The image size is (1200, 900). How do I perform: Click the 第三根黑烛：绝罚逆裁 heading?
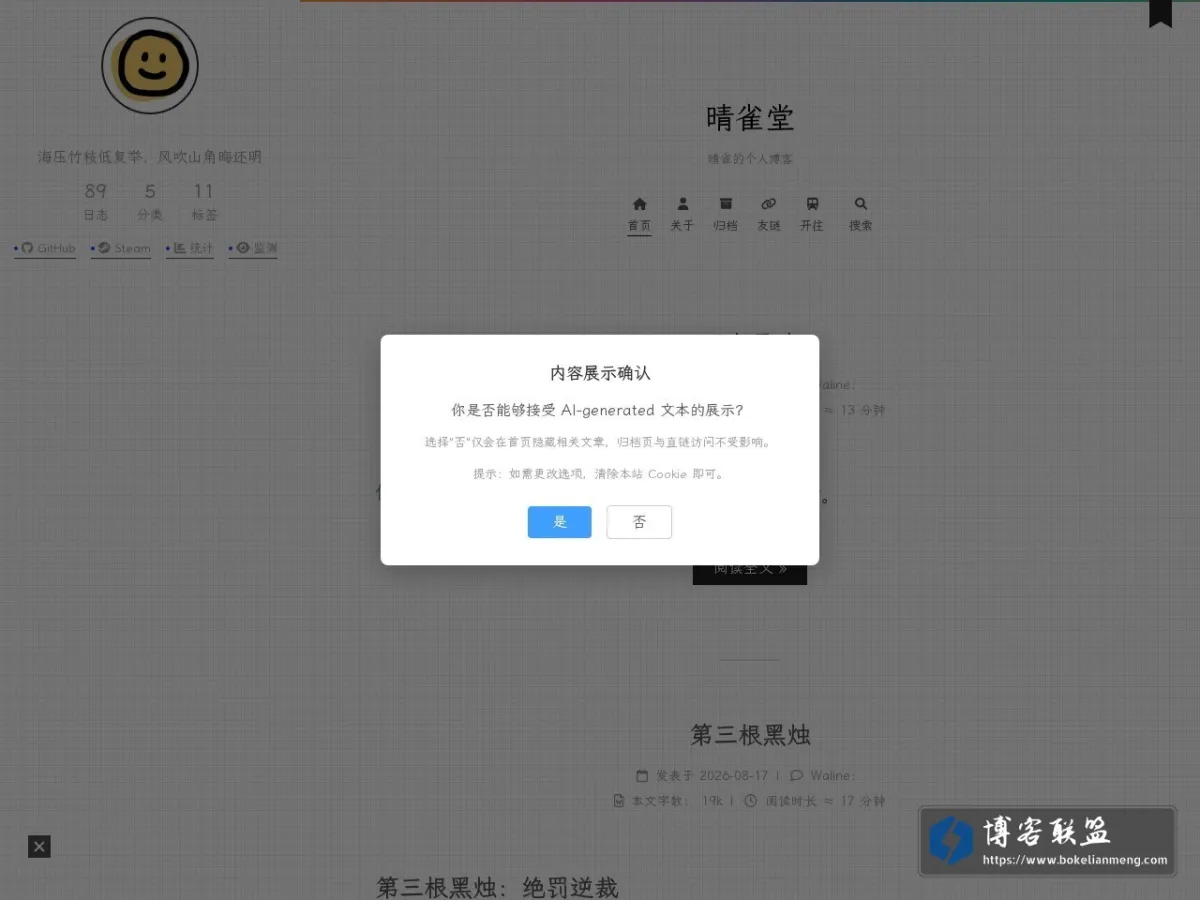coord(497,887)
